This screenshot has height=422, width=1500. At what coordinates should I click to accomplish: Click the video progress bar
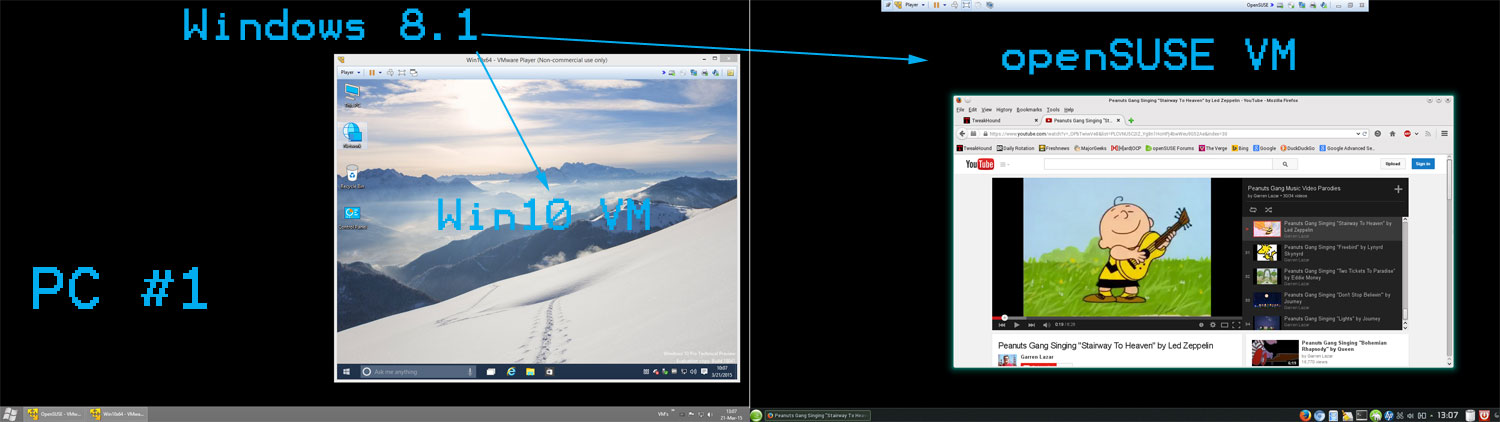pyautogui.click(x=1117, y=317)
